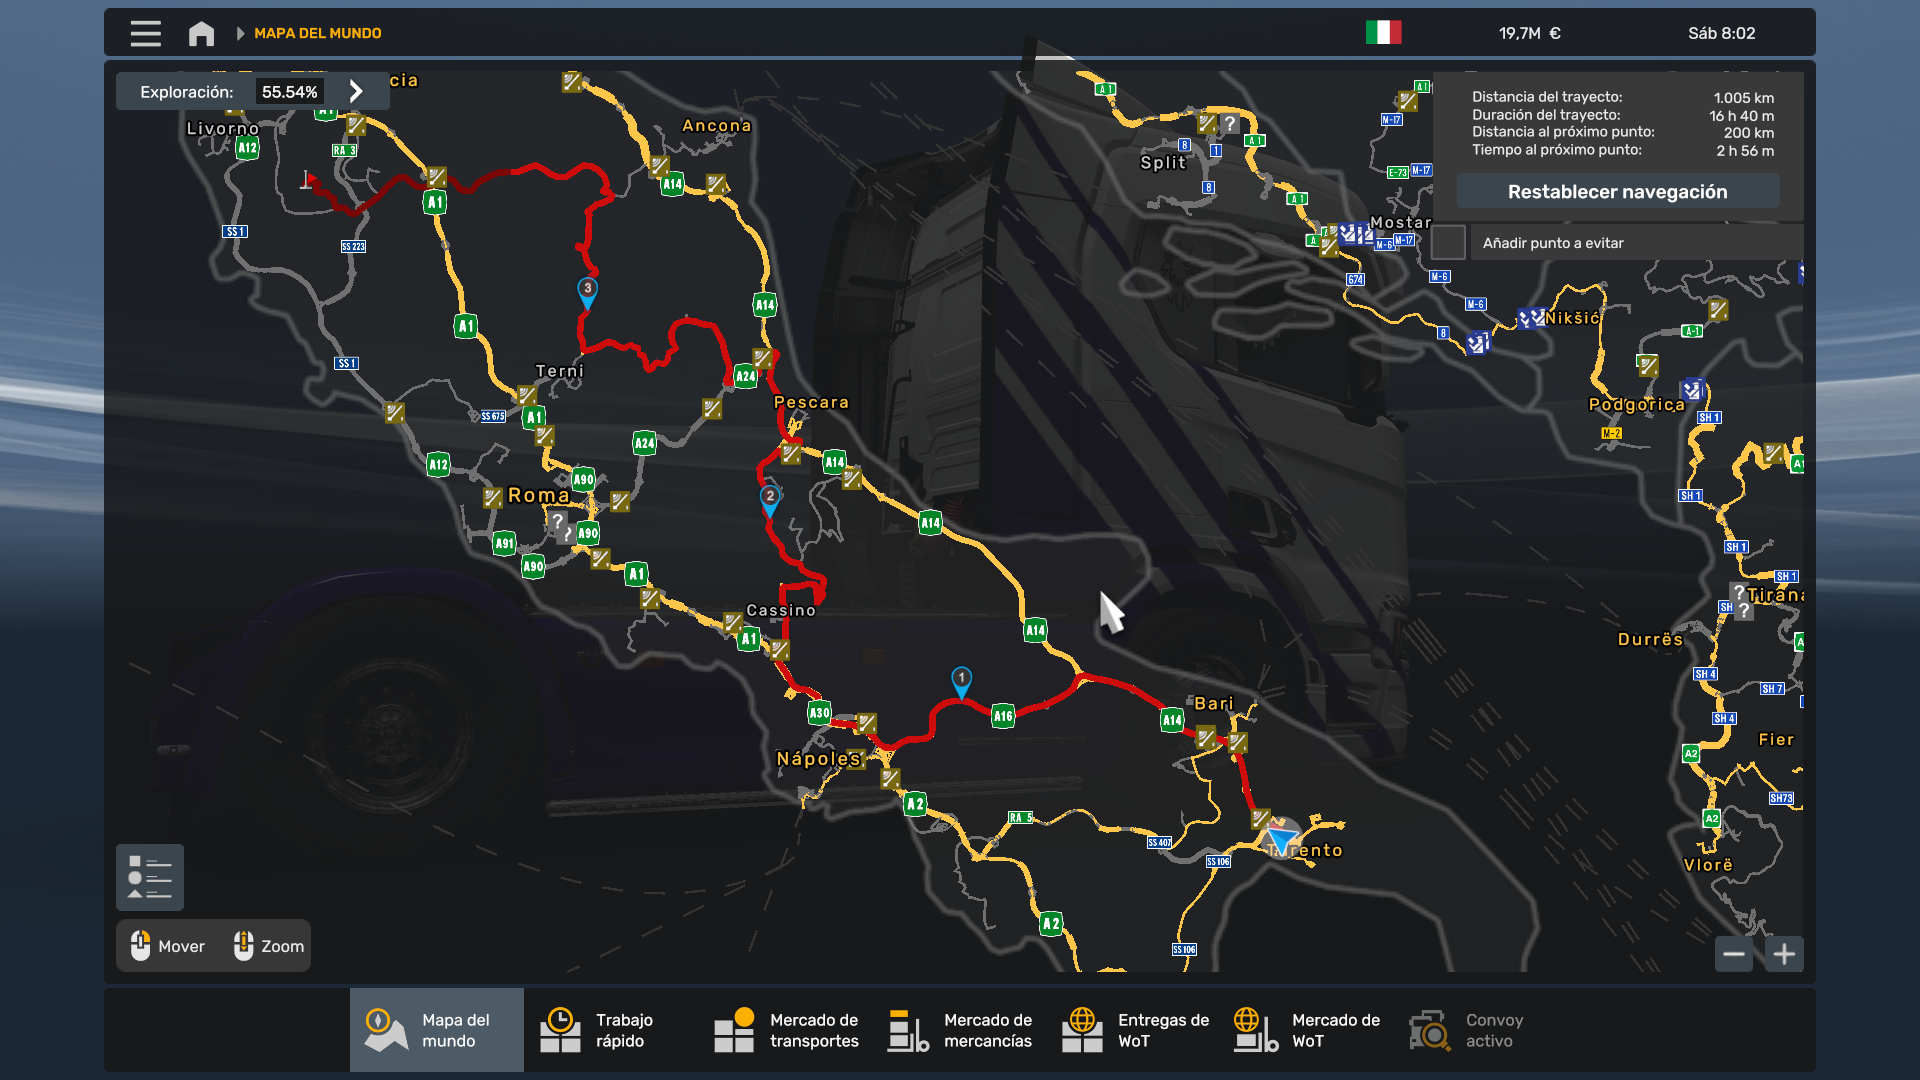Click the unknown question mark icon near Split
The image size is (1920, 1080).
[1230, 123]
